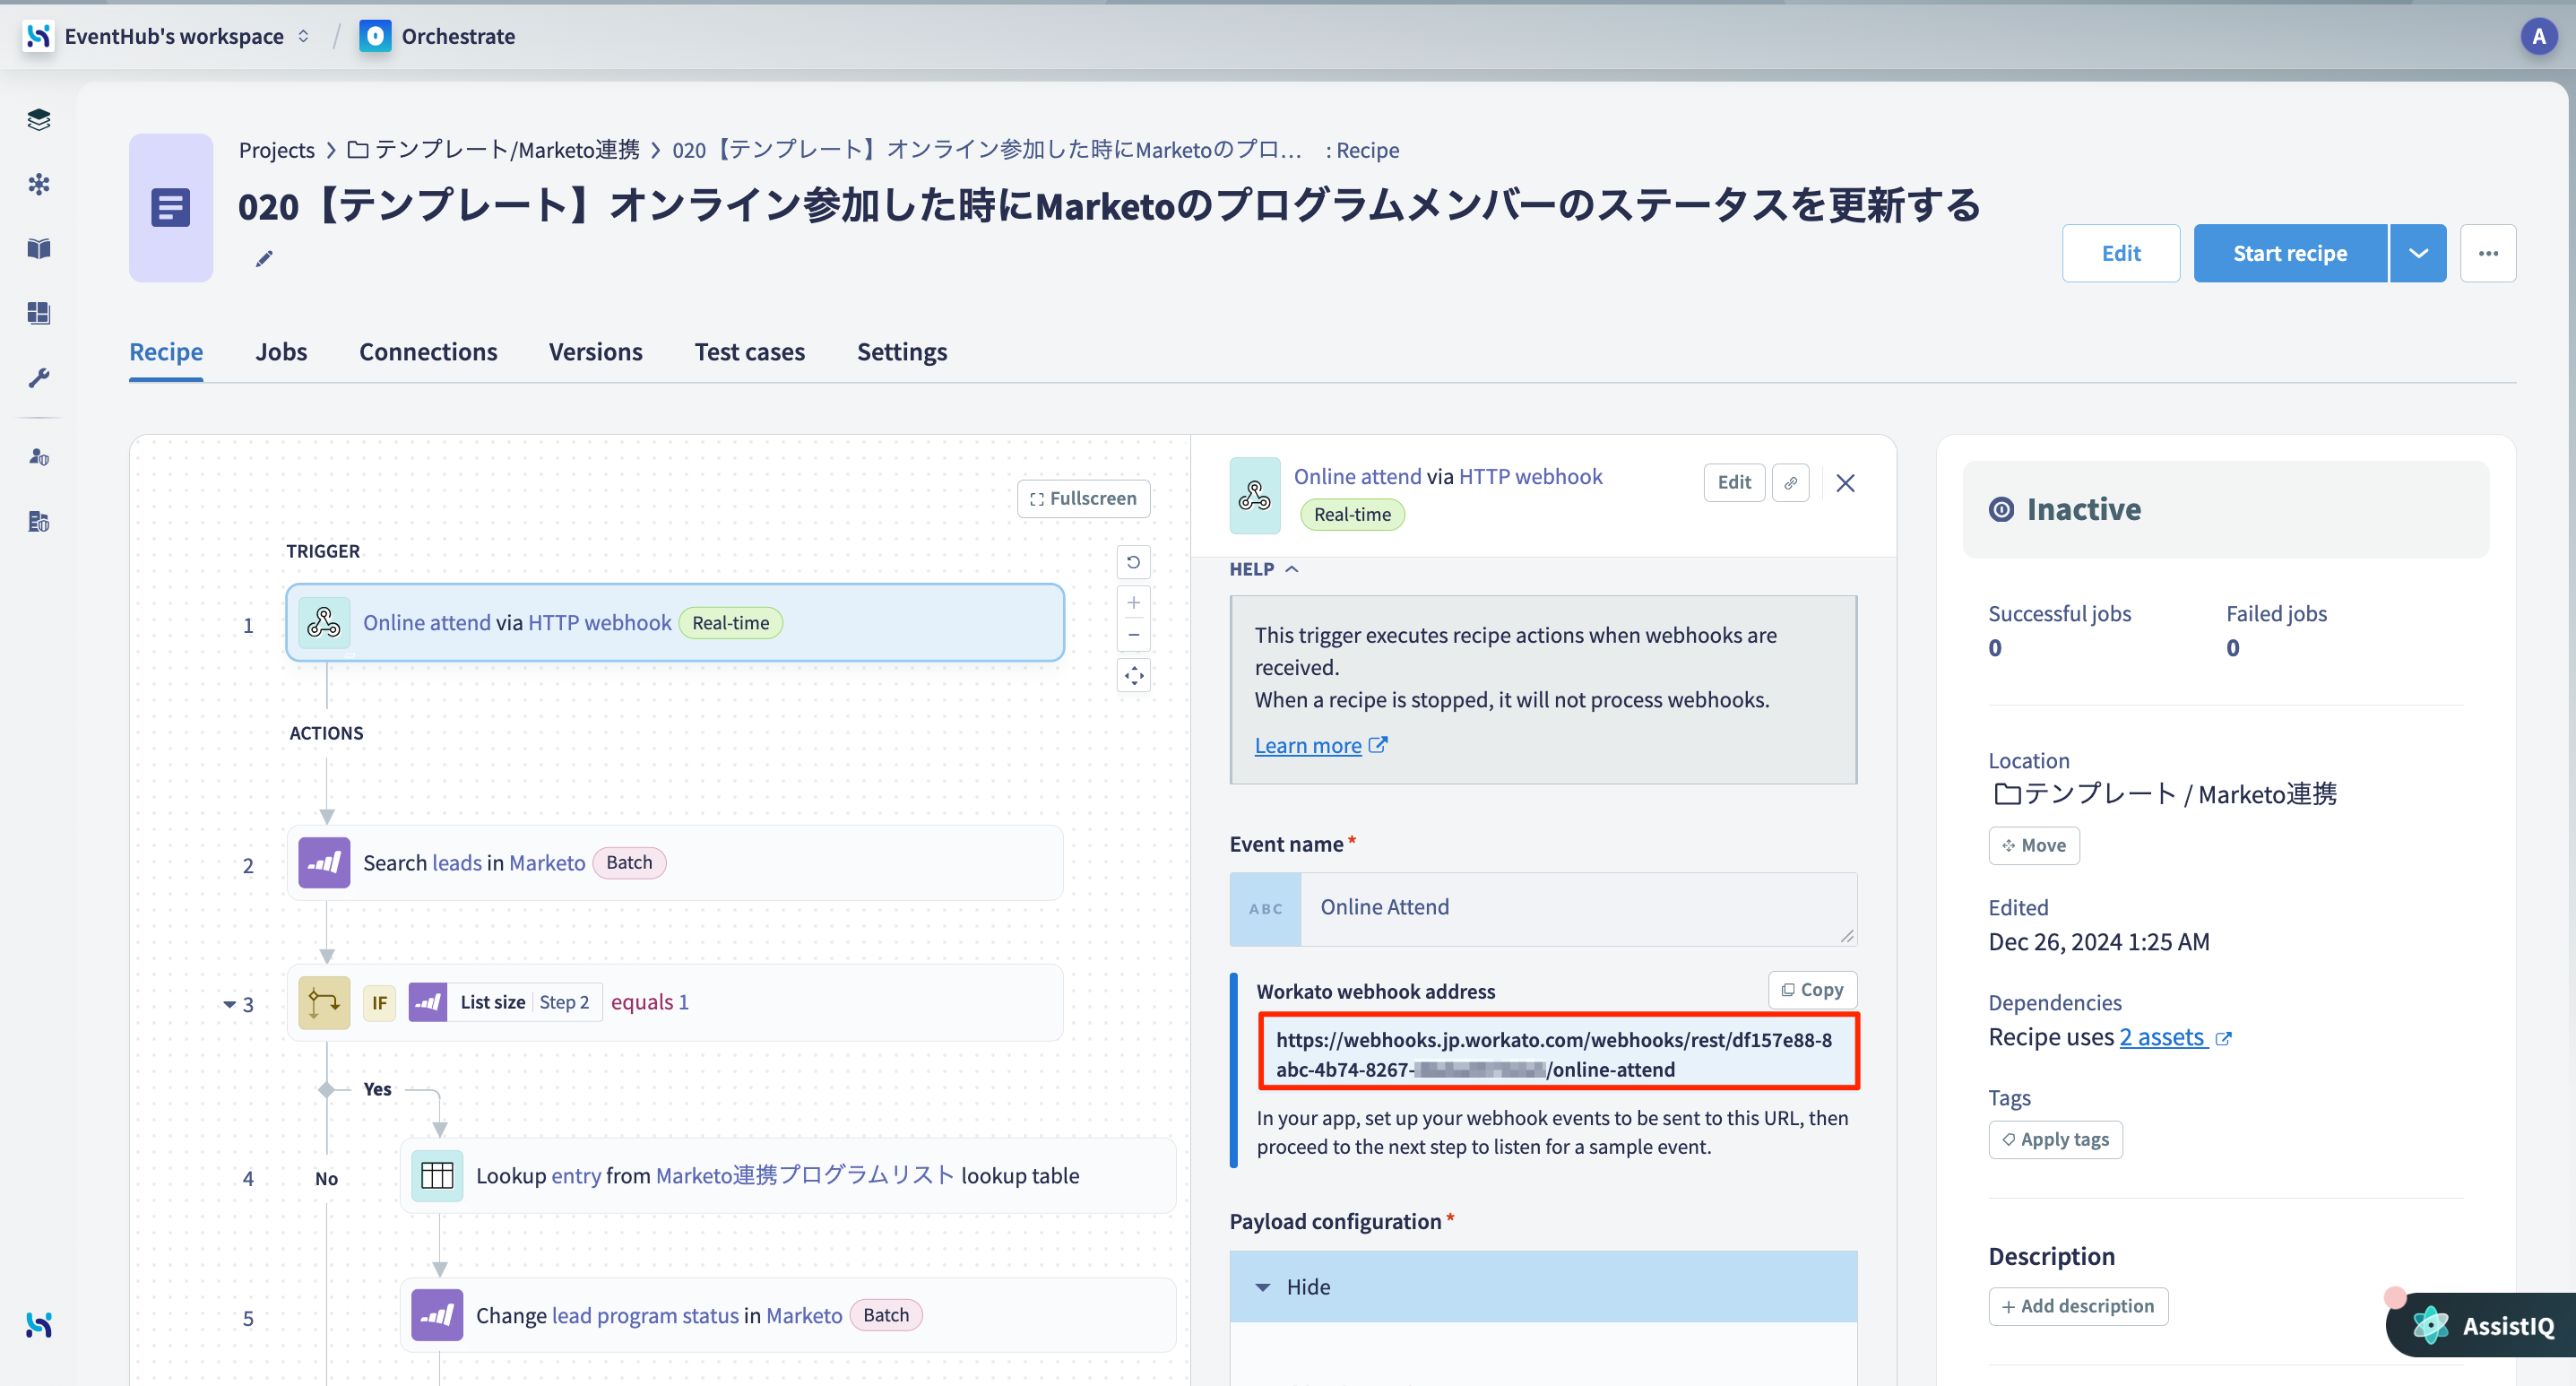2576x1386 pixels.
Task: Switch to the Recipe tab
Action: point(166,352)
